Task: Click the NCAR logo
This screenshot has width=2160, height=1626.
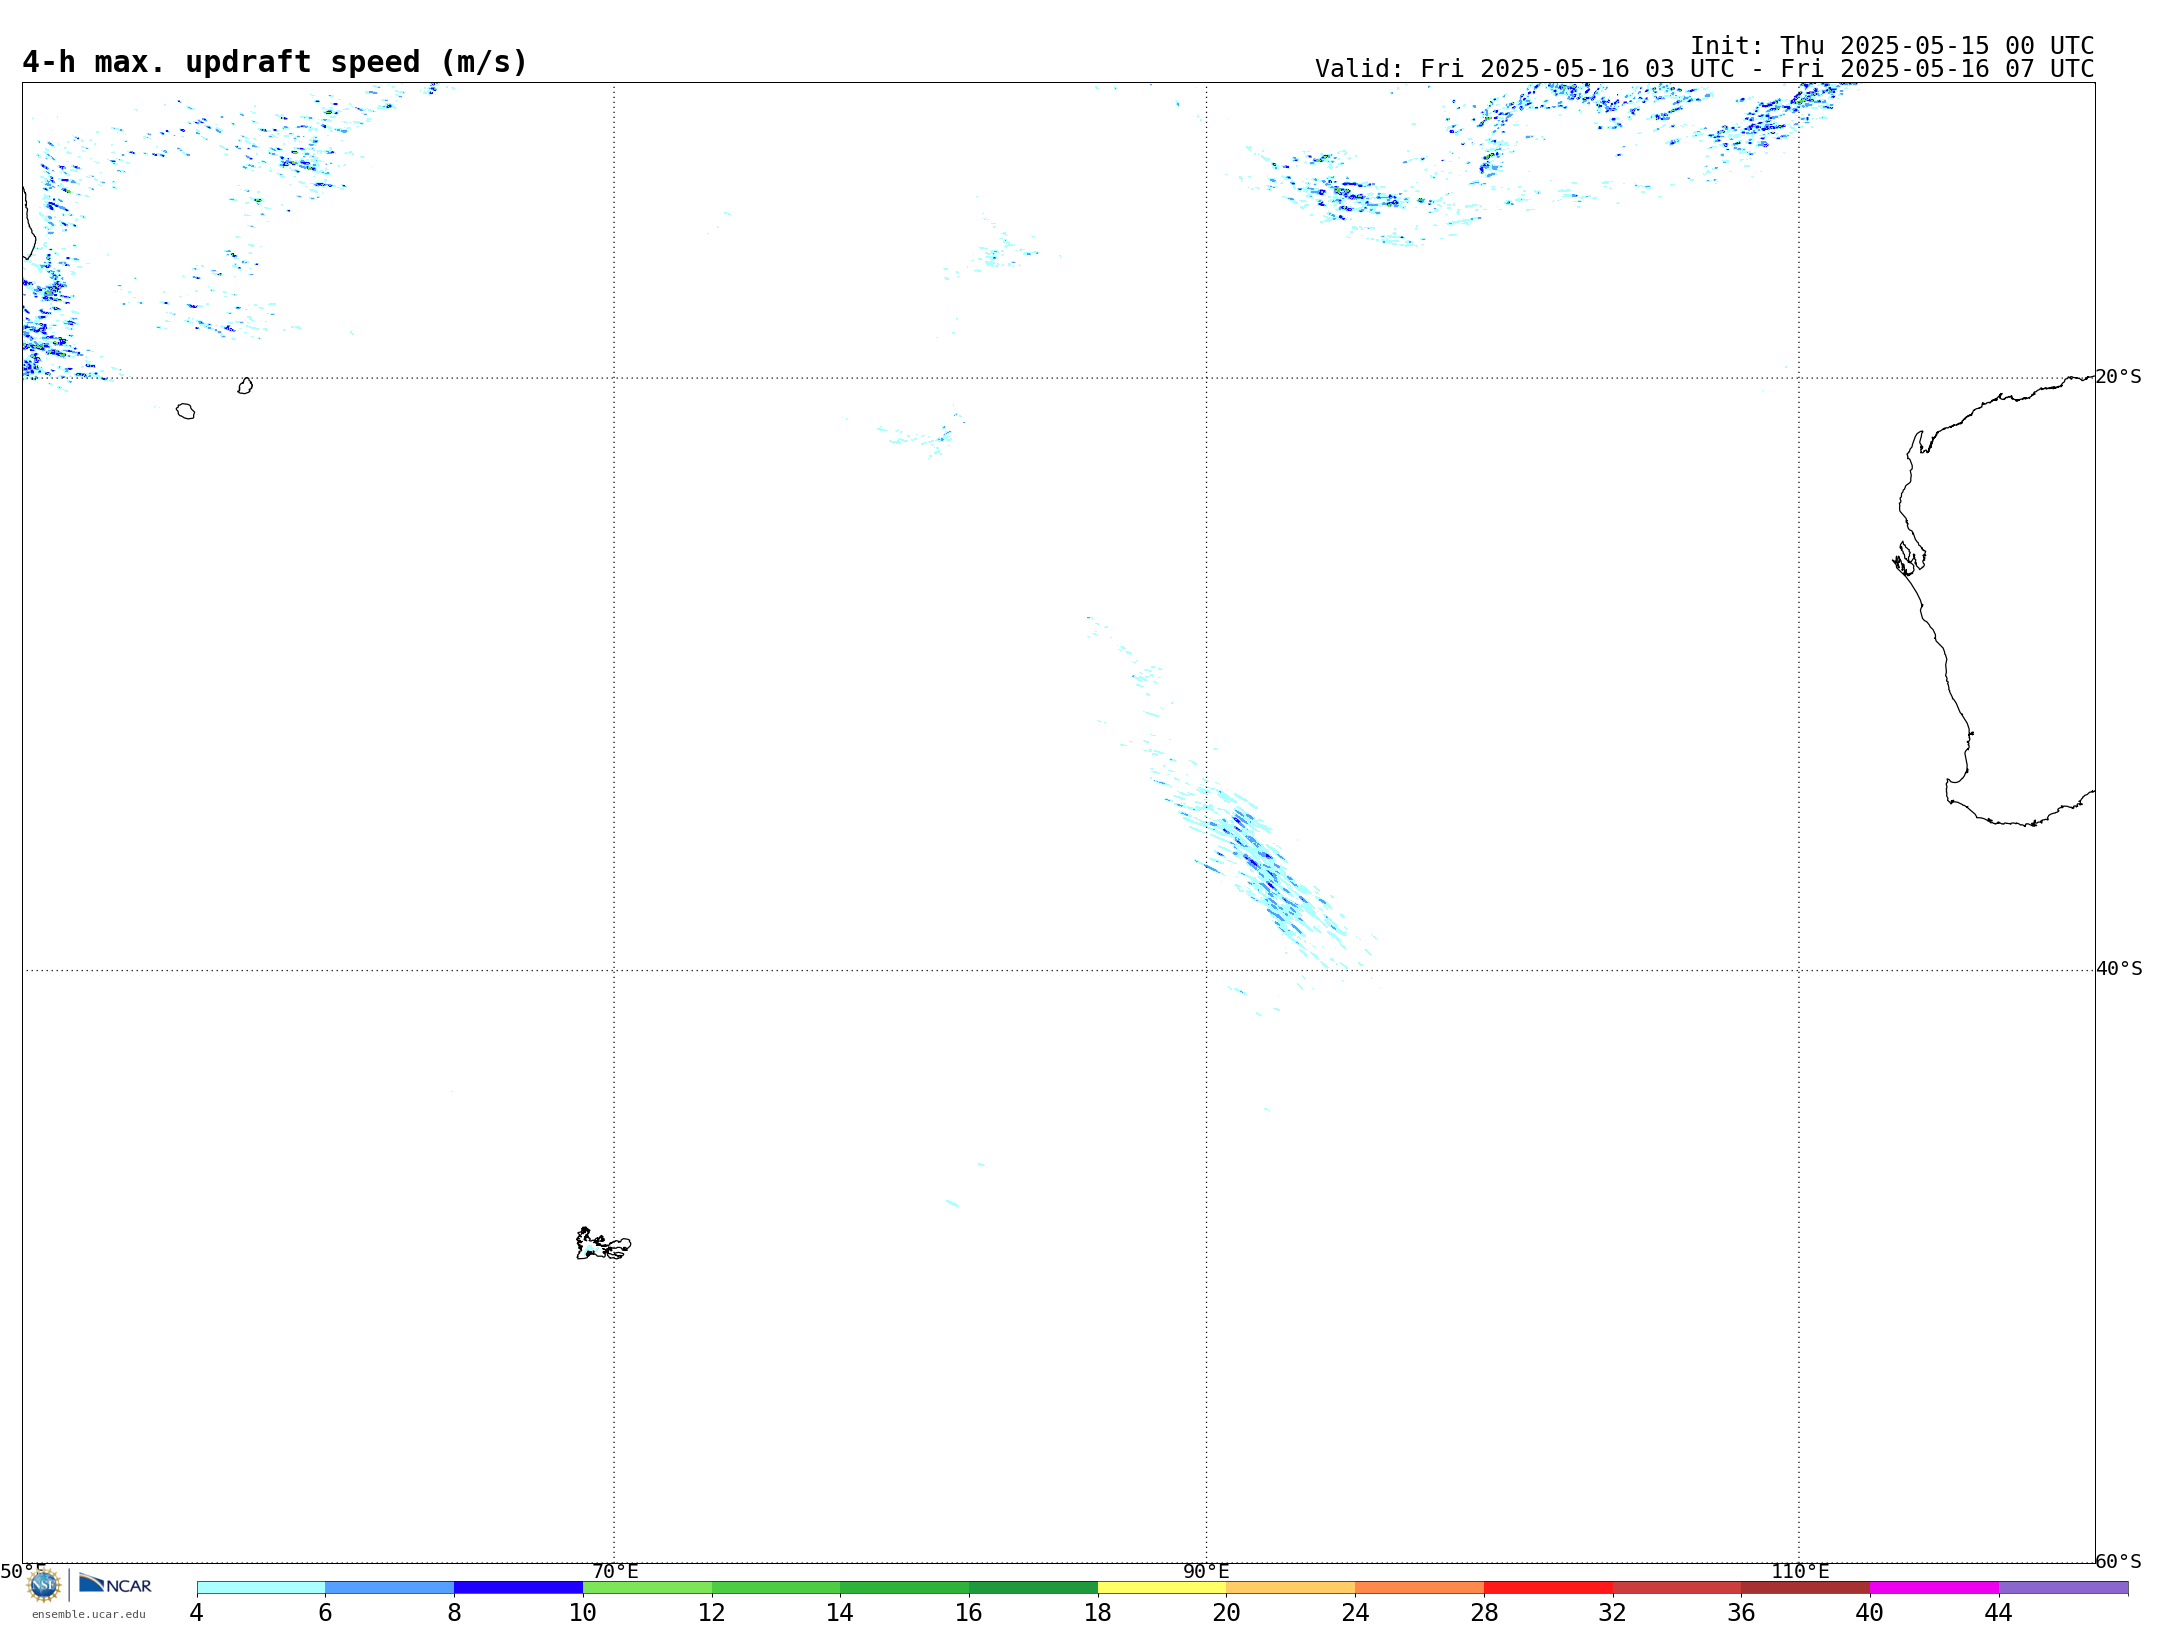Action: [x=115, y=1584]
